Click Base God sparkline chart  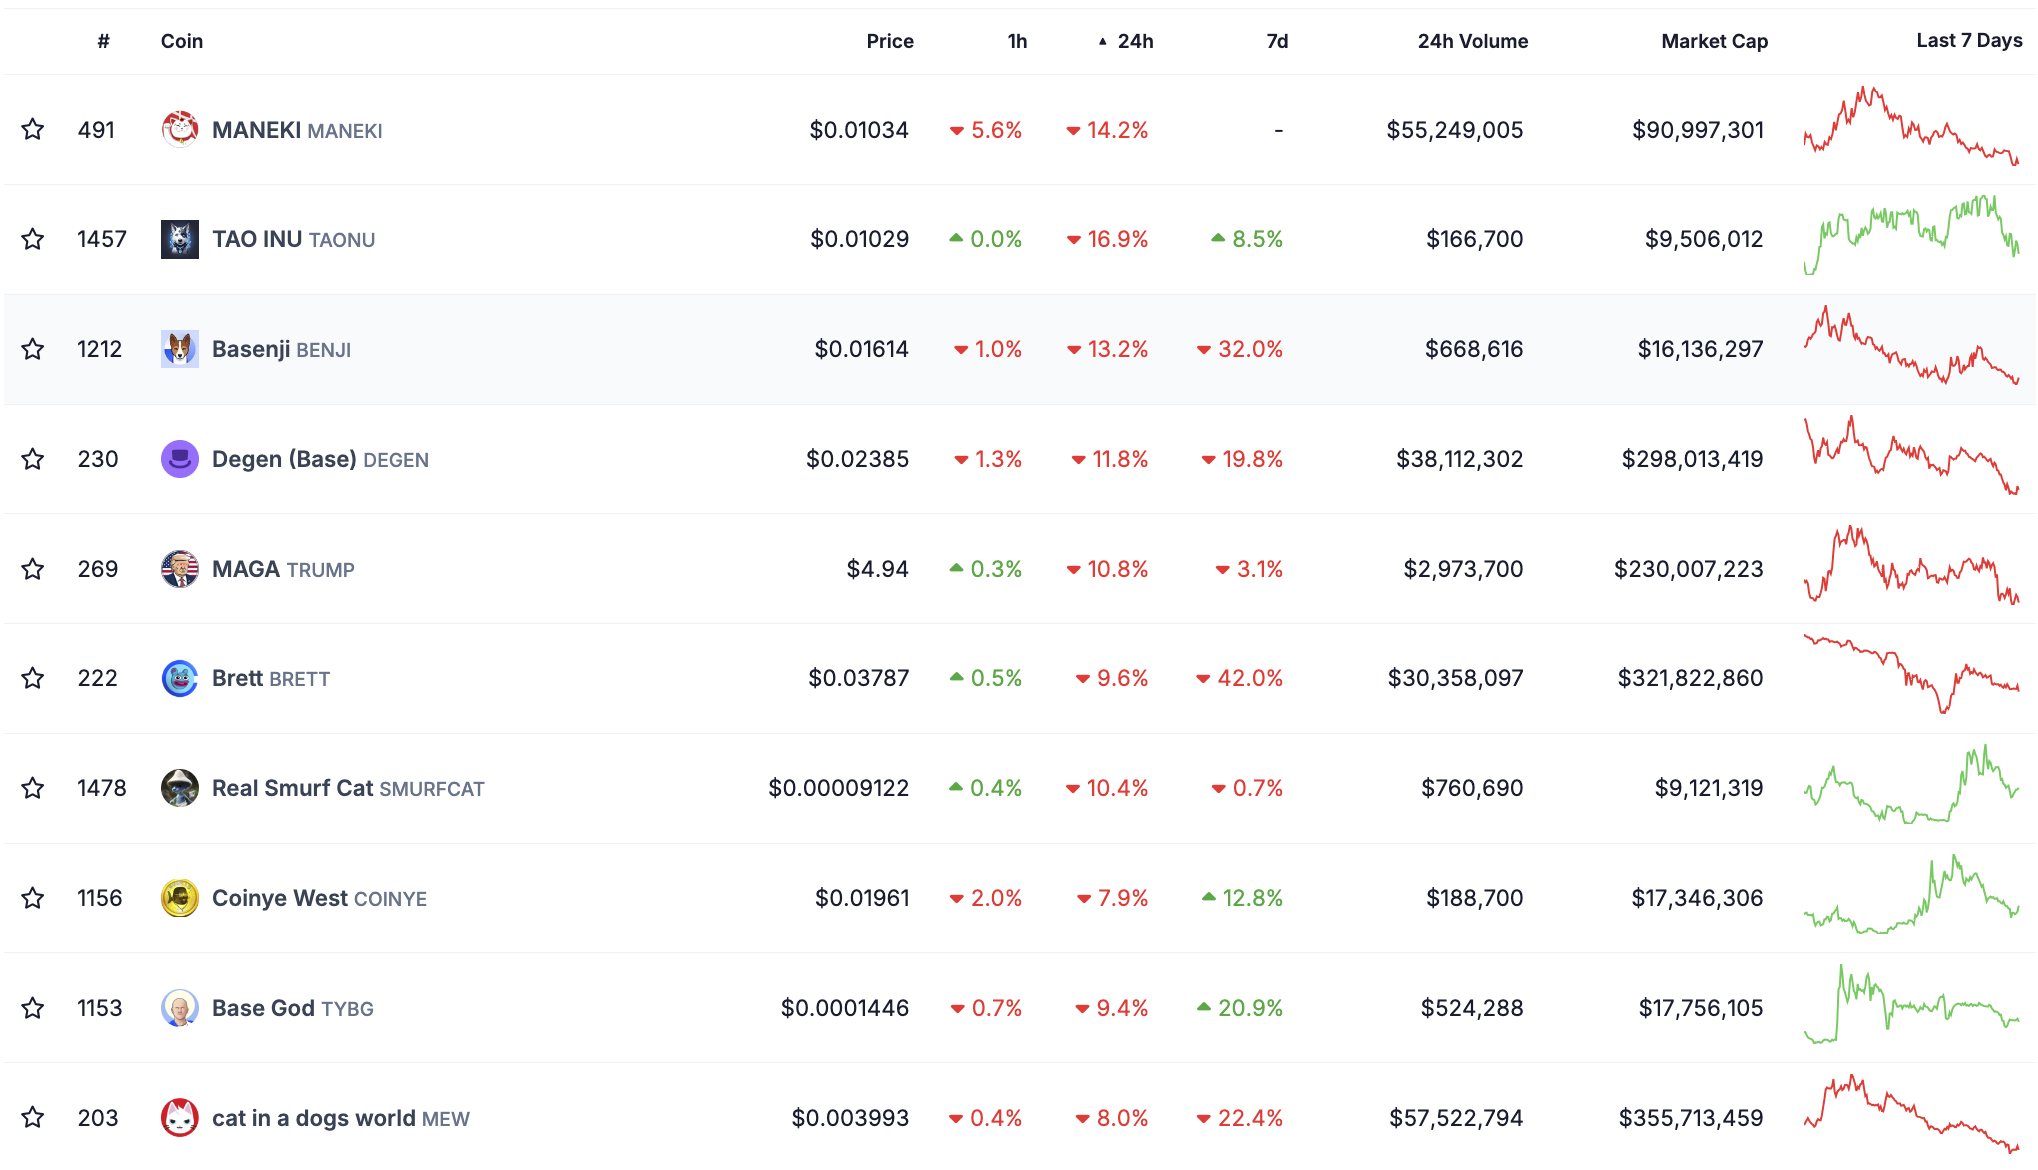pos(1911,1004)
